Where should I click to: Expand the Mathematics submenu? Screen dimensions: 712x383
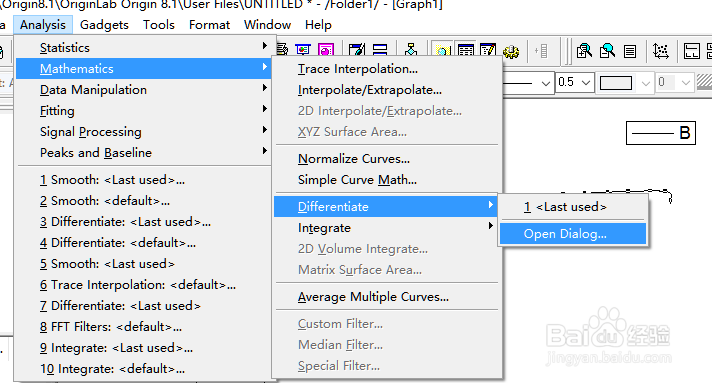pyautogui.click(x=143, y=69)
